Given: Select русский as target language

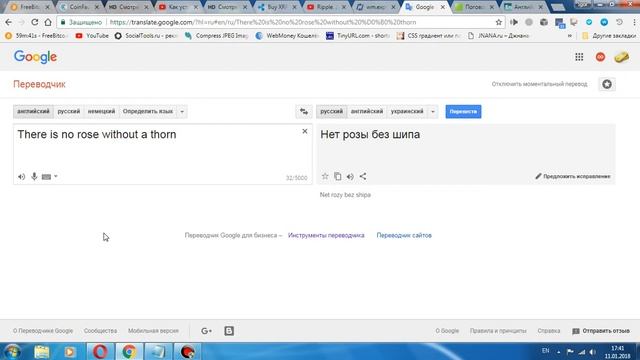Looking at the screenshot, I should click(331, 111).
